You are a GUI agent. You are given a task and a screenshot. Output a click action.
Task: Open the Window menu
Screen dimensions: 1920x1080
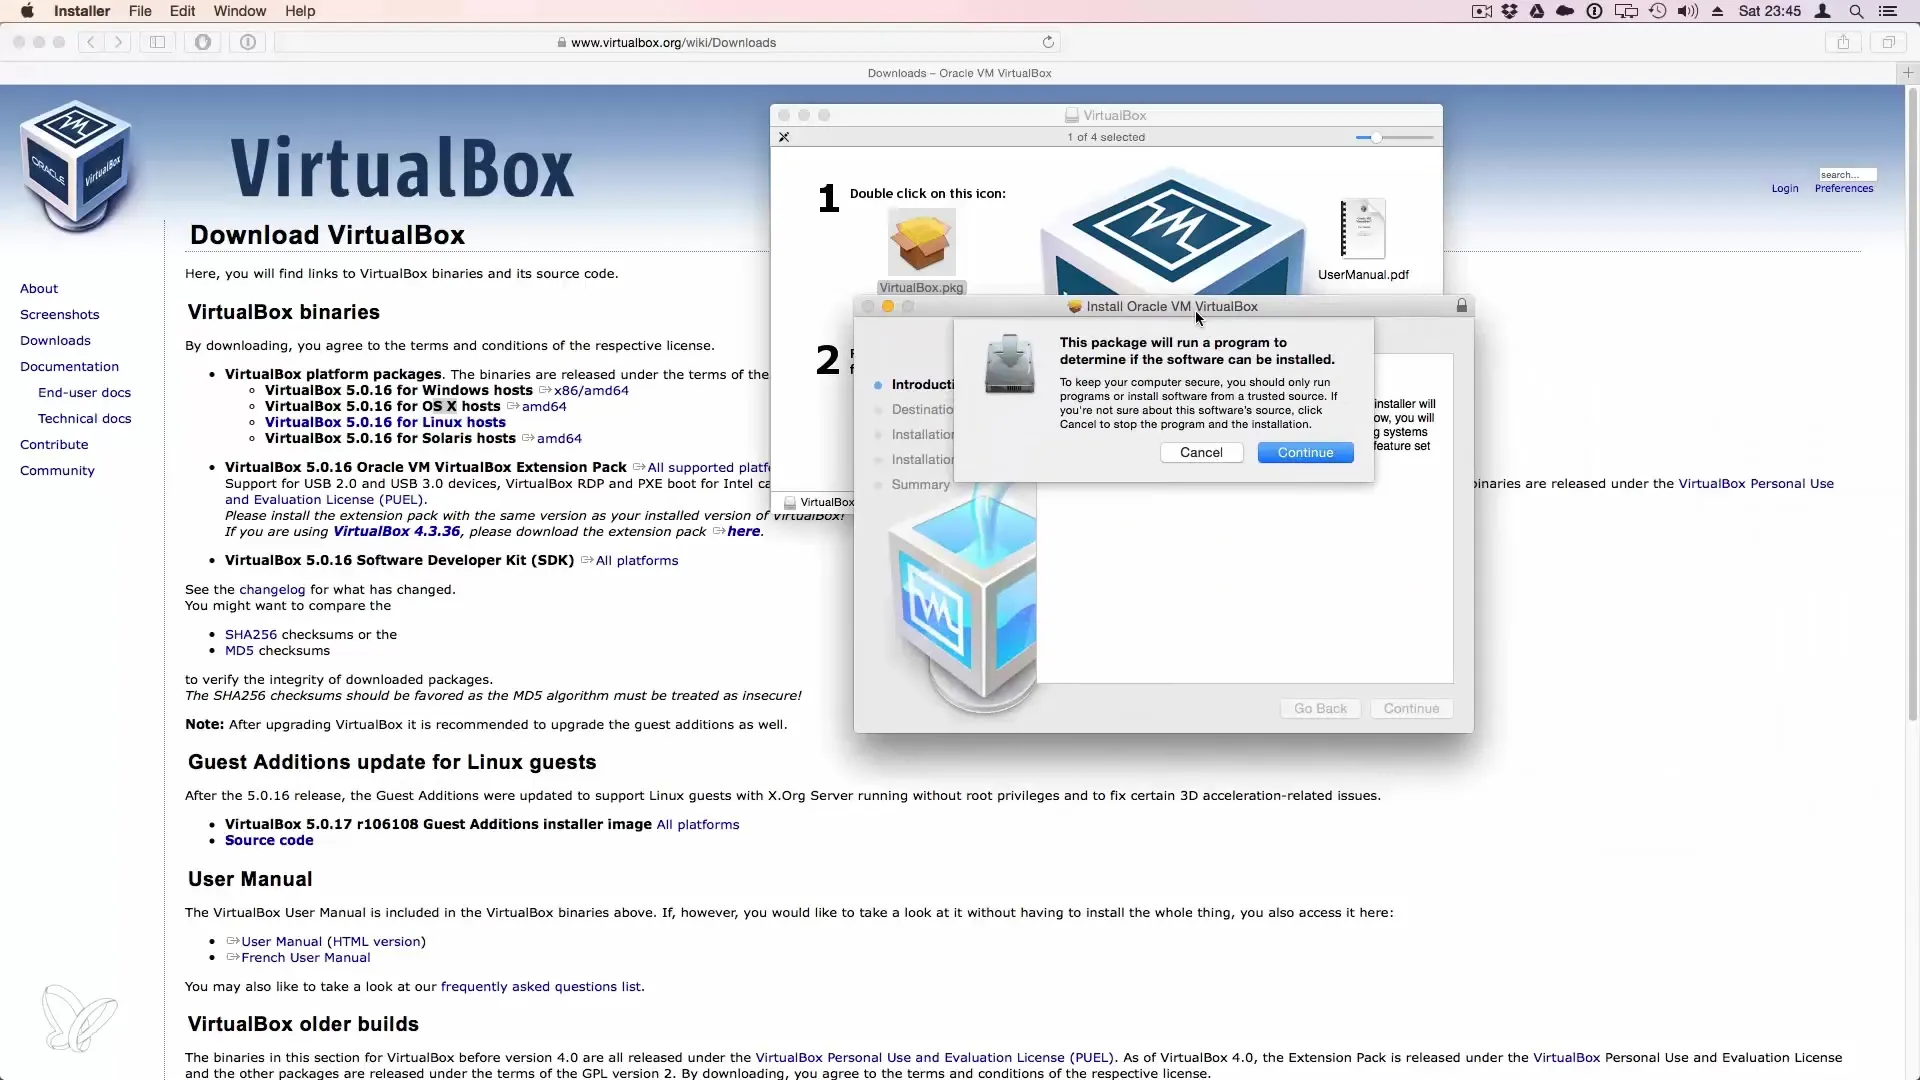click(240, 11)
